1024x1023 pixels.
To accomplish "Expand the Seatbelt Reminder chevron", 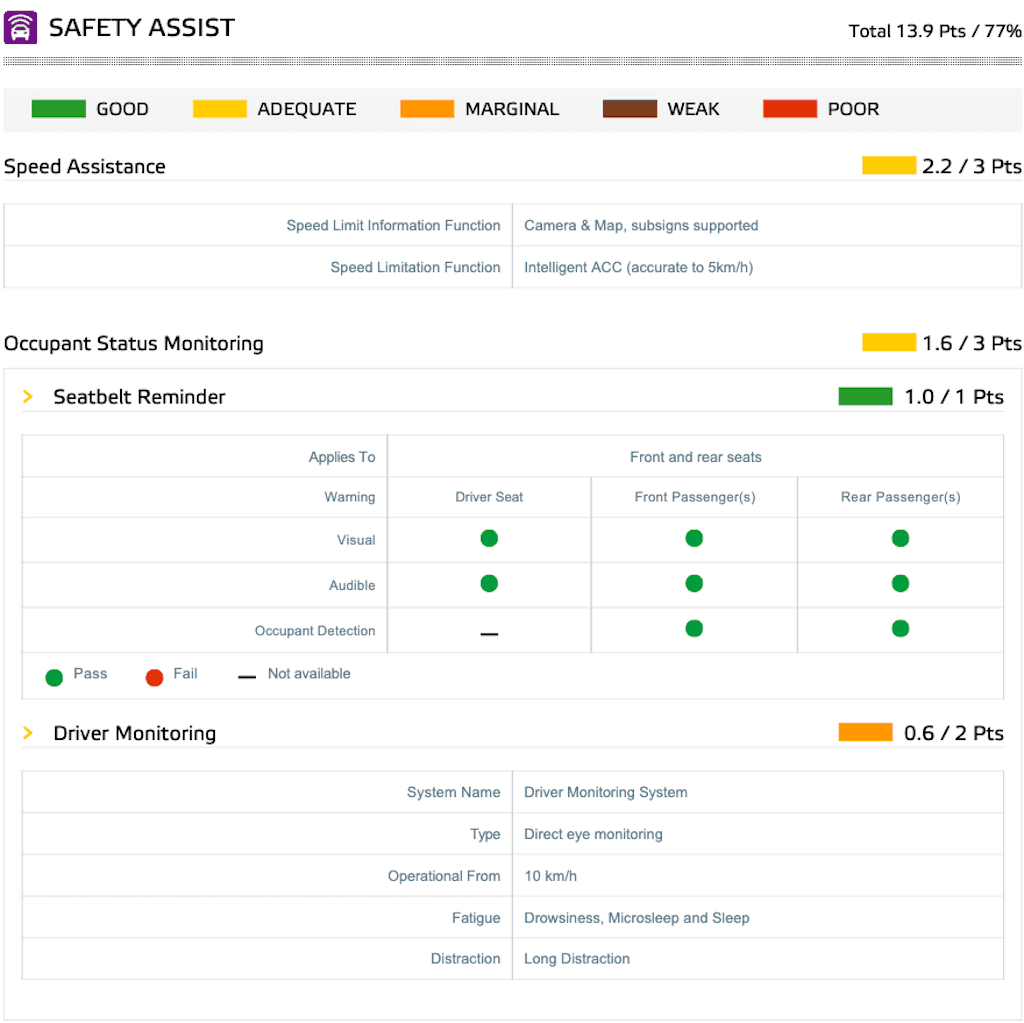I will tap(28, 397).
